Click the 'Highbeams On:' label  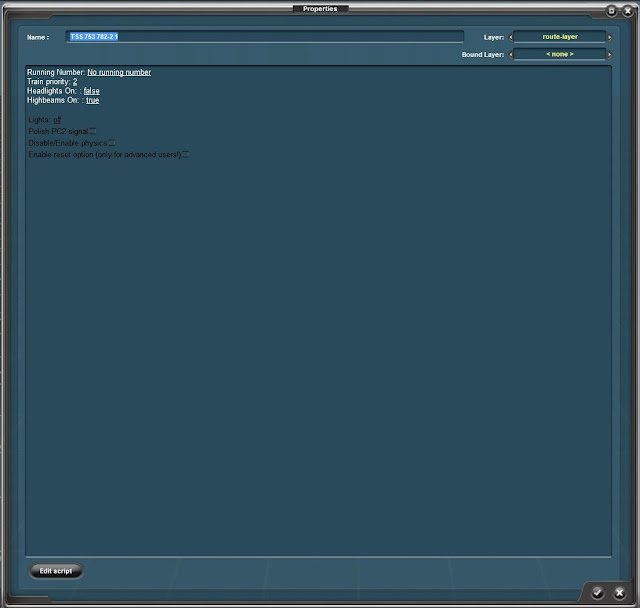53,100
